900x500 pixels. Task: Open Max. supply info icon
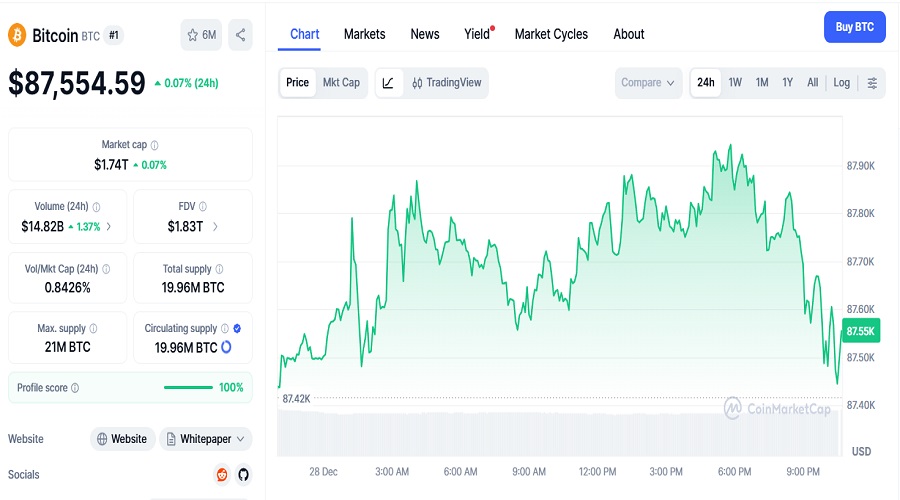[x=93, y=328]
